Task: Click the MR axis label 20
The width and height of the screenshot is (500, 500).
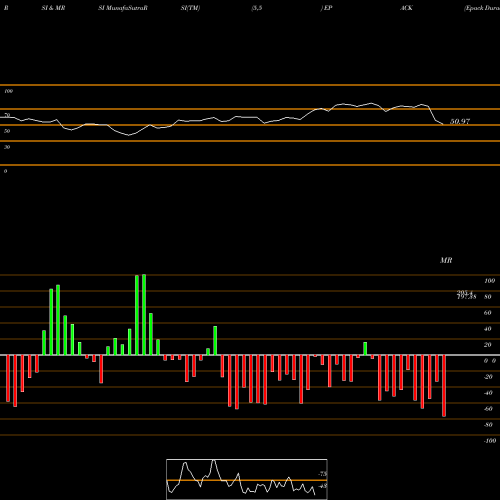Action: click(x=488, y=345)
